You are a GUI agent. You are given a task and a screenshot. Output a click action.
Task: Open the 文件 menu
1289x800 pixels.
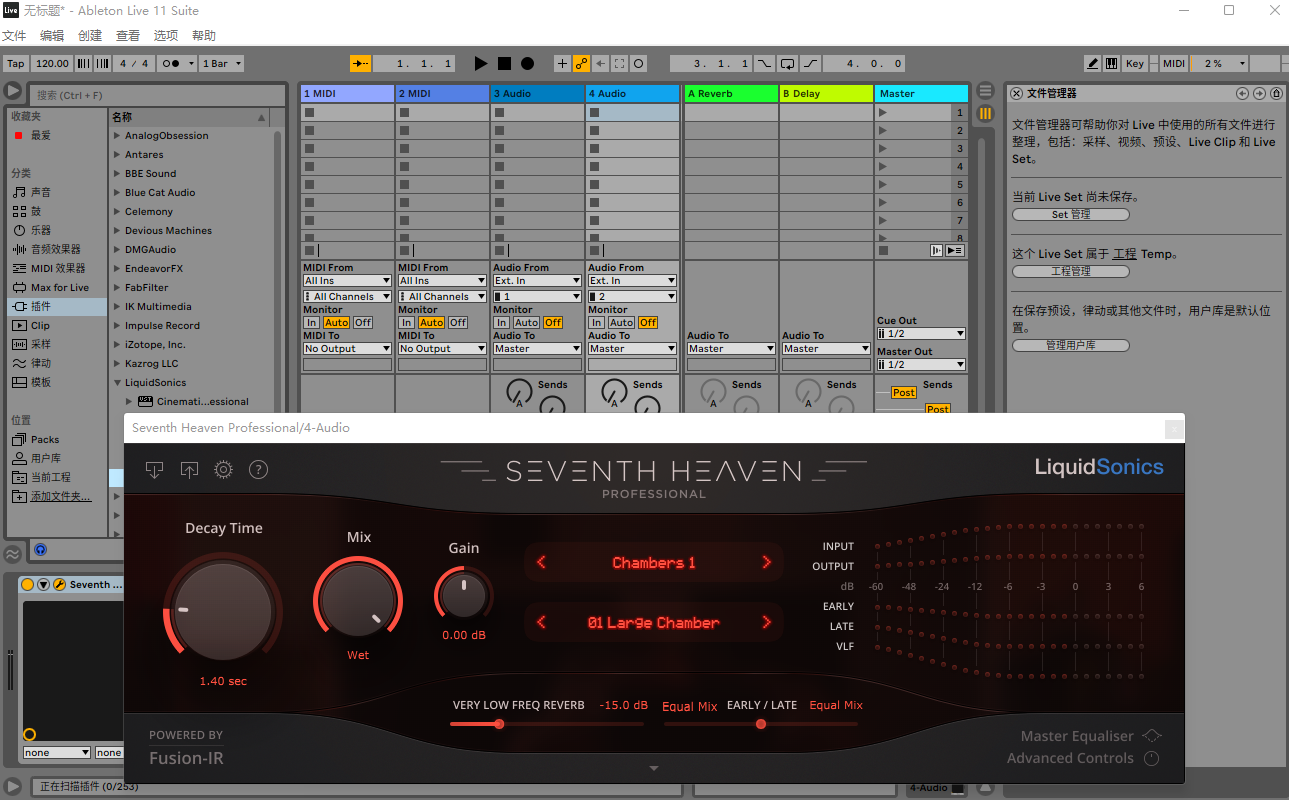(14, 35)
